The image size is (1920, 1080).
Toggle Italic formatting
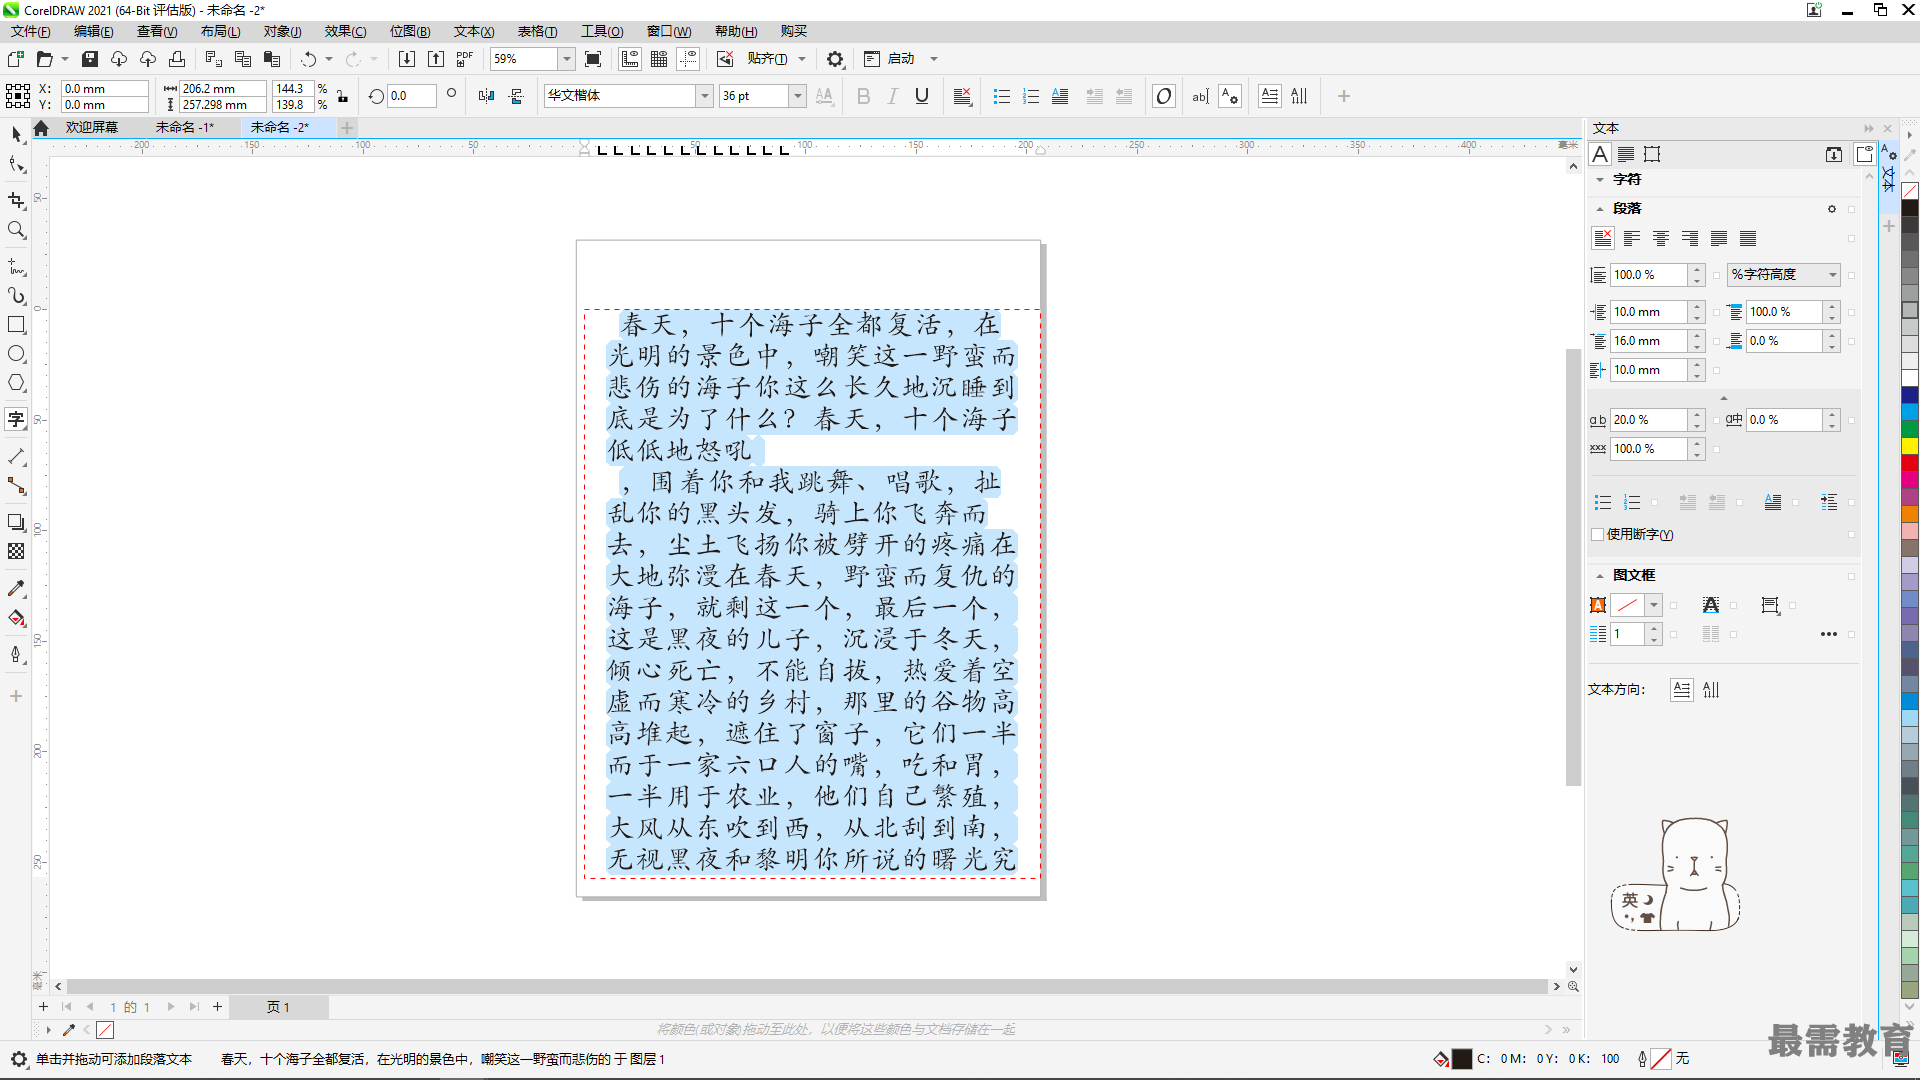(893, 96)
